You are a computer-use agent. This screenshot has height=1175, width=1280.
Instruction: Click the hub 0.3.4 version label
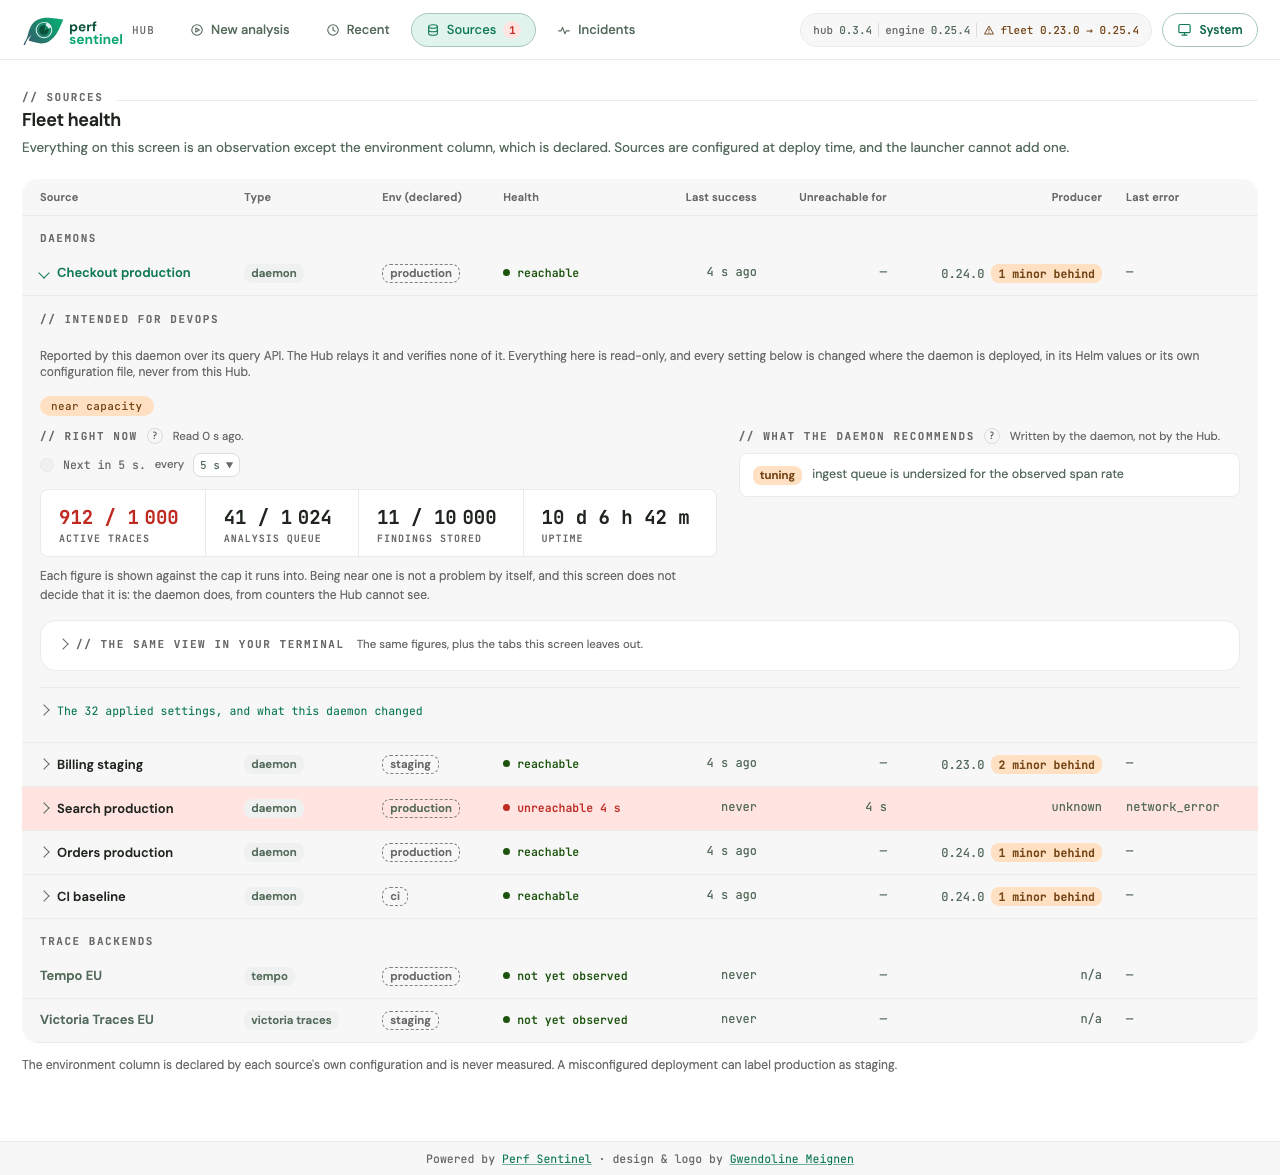pos(842,30)
